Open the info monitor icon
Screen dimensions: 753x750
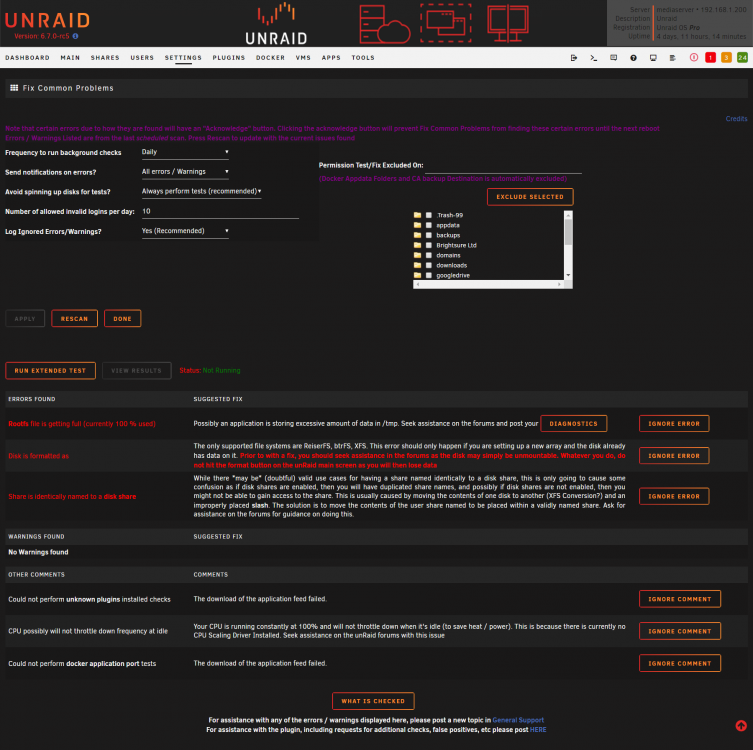pyautogui.click(x=653, y=58)
